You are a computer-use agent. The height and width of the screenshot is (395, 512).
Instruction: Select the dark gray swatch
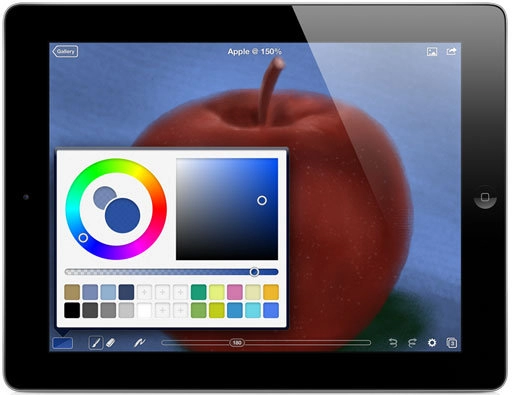(x=90, y=310)
